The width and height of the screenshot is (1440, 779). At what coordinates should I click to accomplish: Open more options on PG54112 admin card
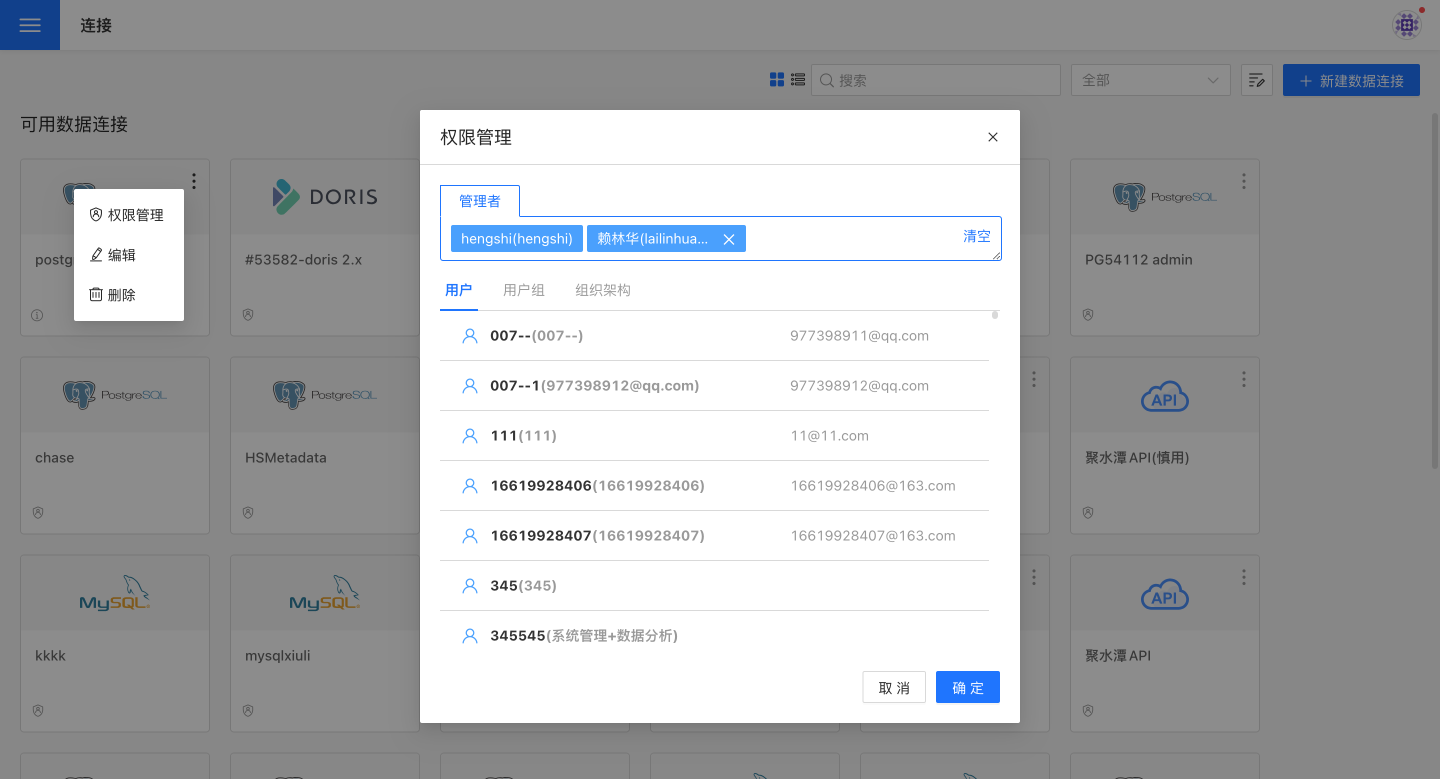pyautogui.click(x=1244, y=181)
